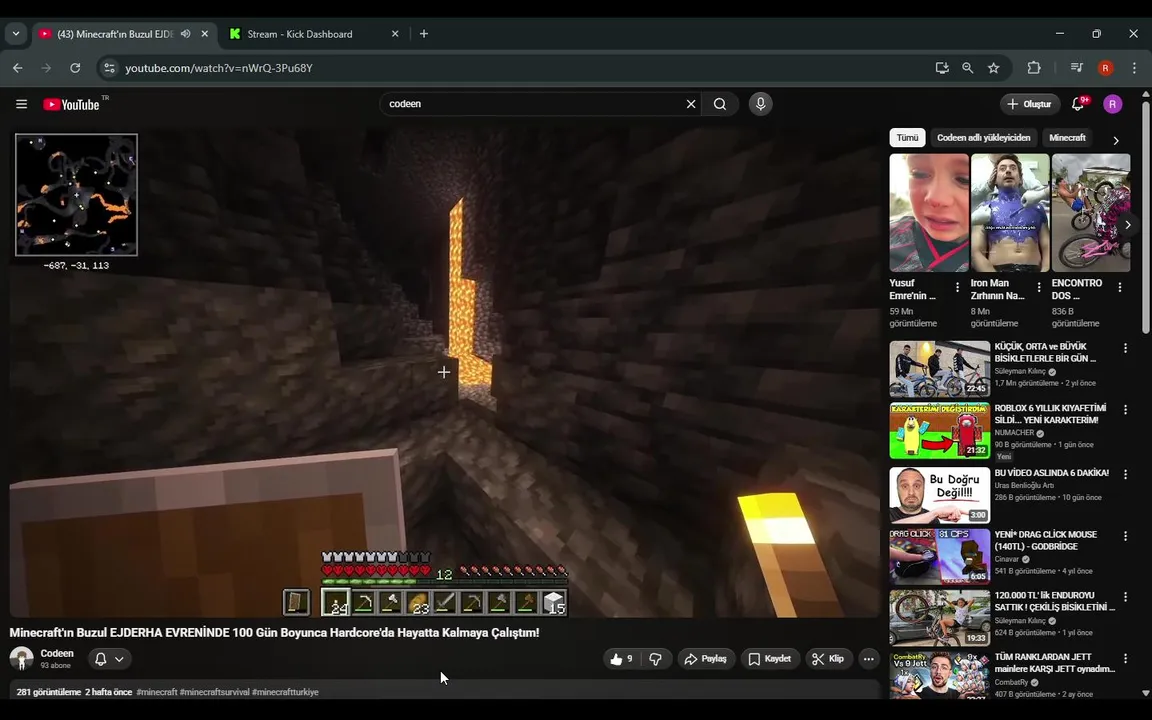1152x720 pixels.
Task: Install app icon in address bar
Action: pos(942,68)
